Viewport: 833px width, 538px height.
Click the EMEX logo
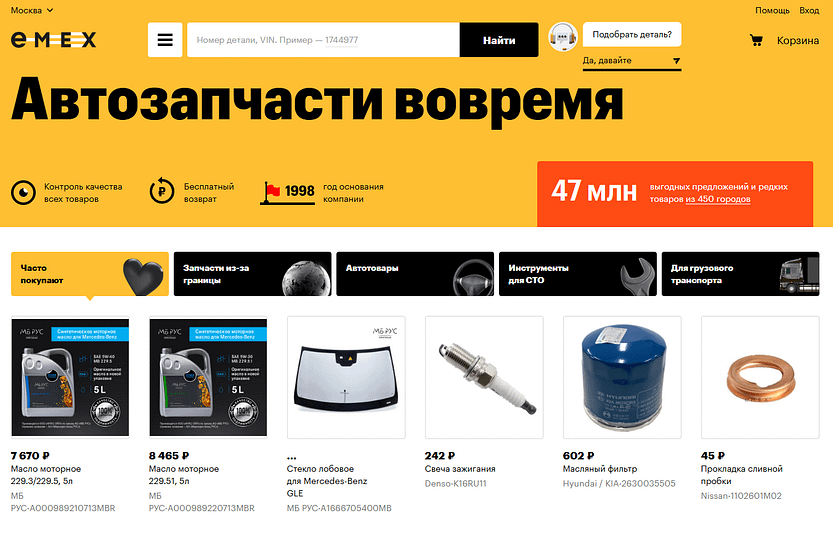54,40
